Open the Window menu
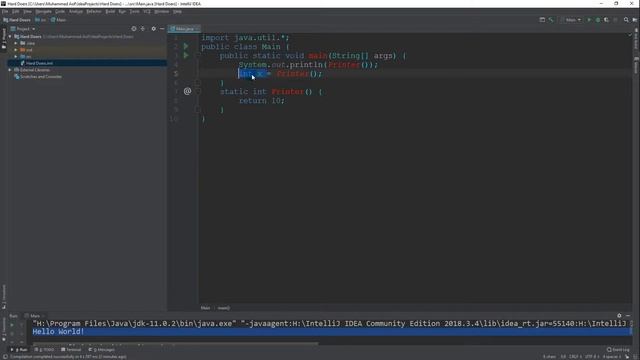 coord(162,11)
